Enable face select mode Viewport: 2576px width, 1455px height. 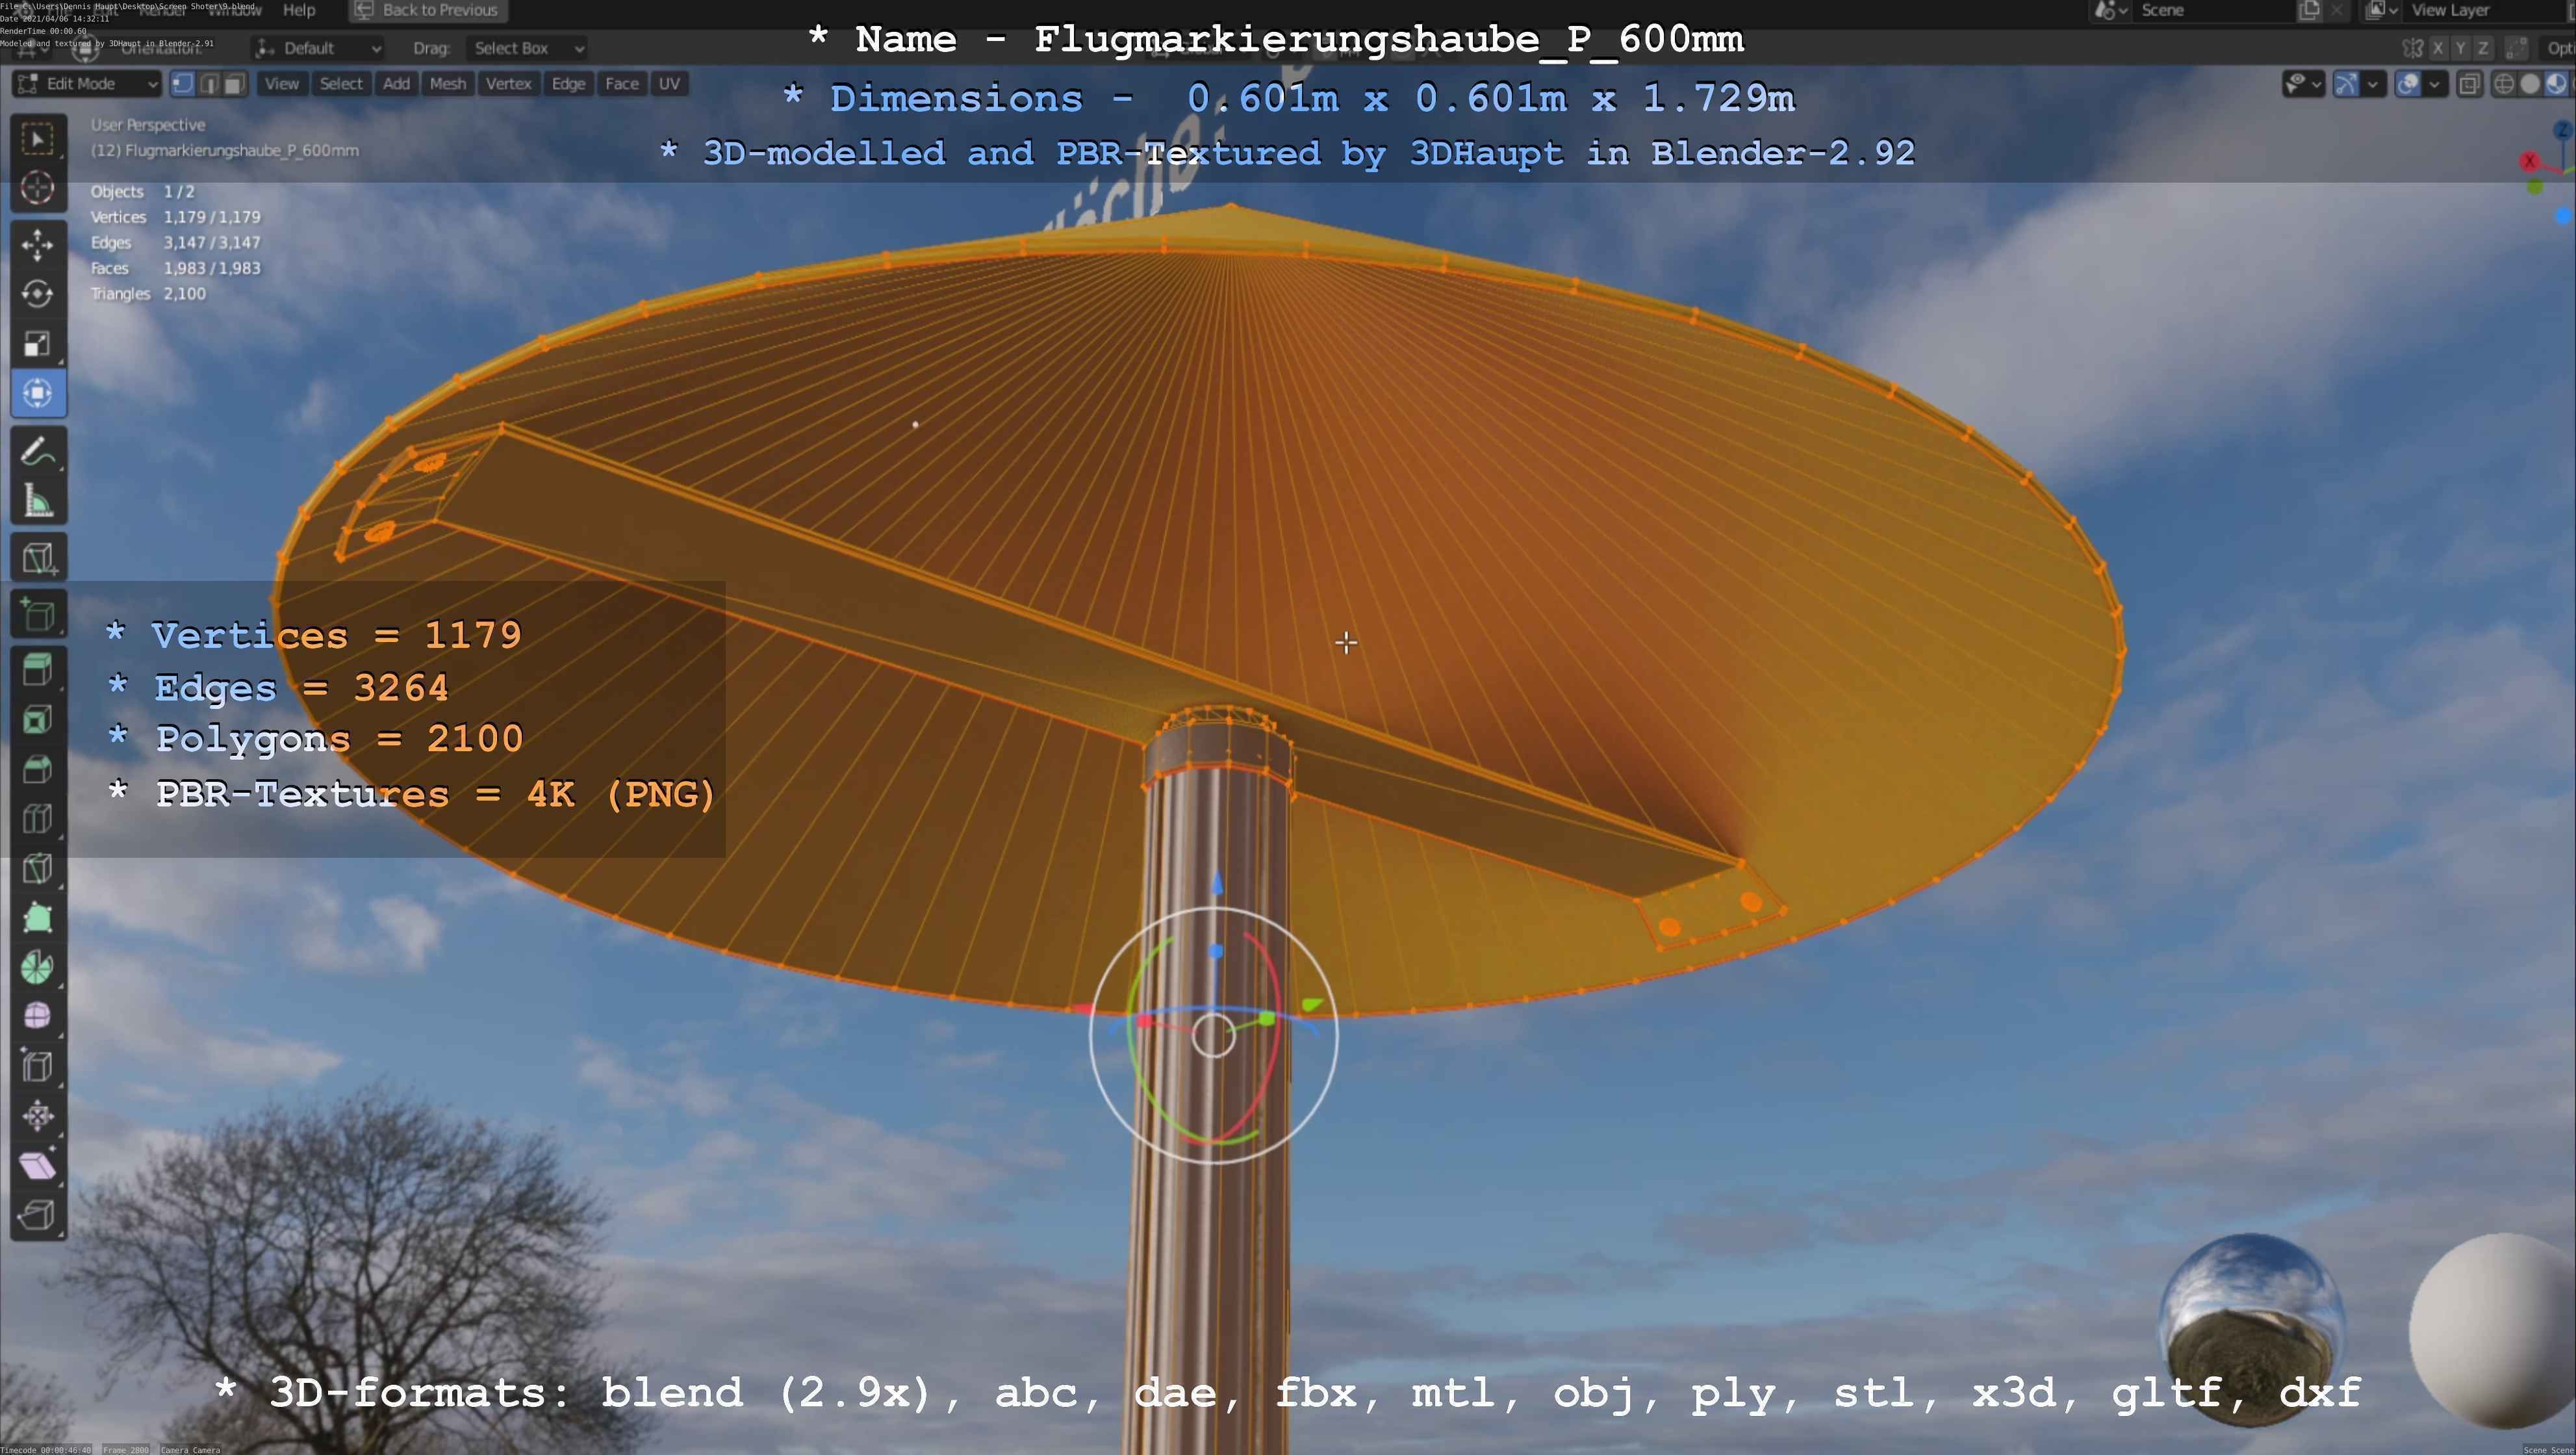(234, 84)
